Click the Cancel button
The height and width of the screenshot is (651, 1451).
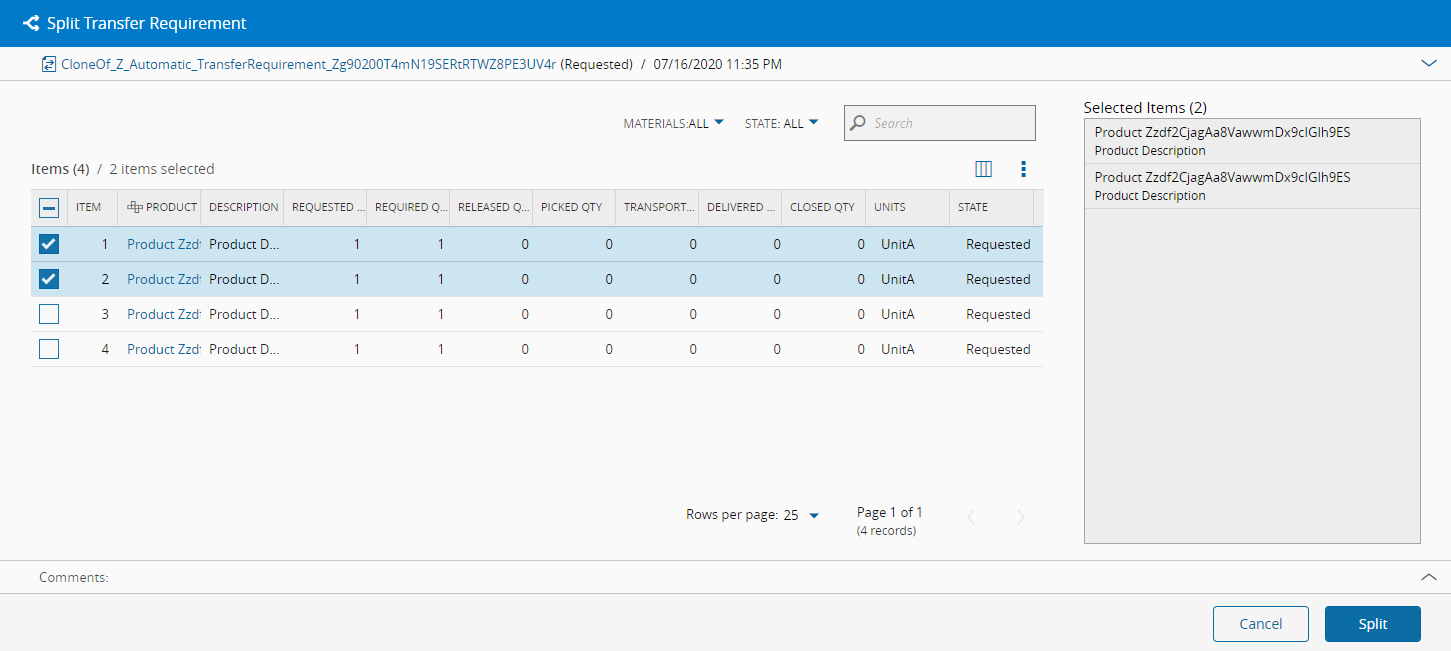point(1260,624)
